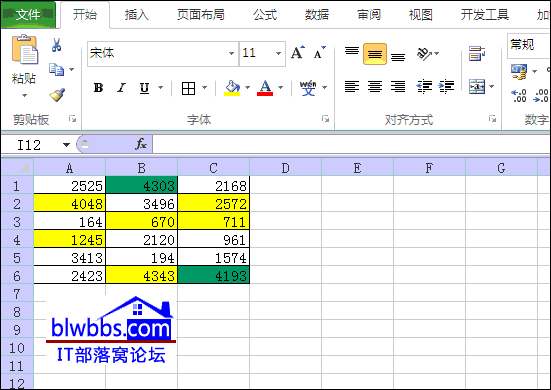Viewport: 551px width, 390px height.
Task: Switch to the 开发工具 tab
Action: click(x=485, y=15)
